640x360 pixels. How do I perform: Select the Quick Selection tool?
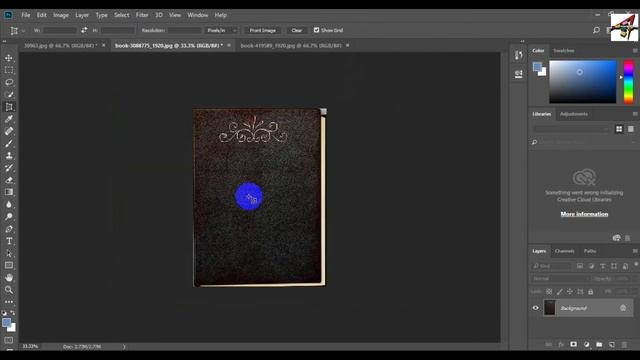9,95
